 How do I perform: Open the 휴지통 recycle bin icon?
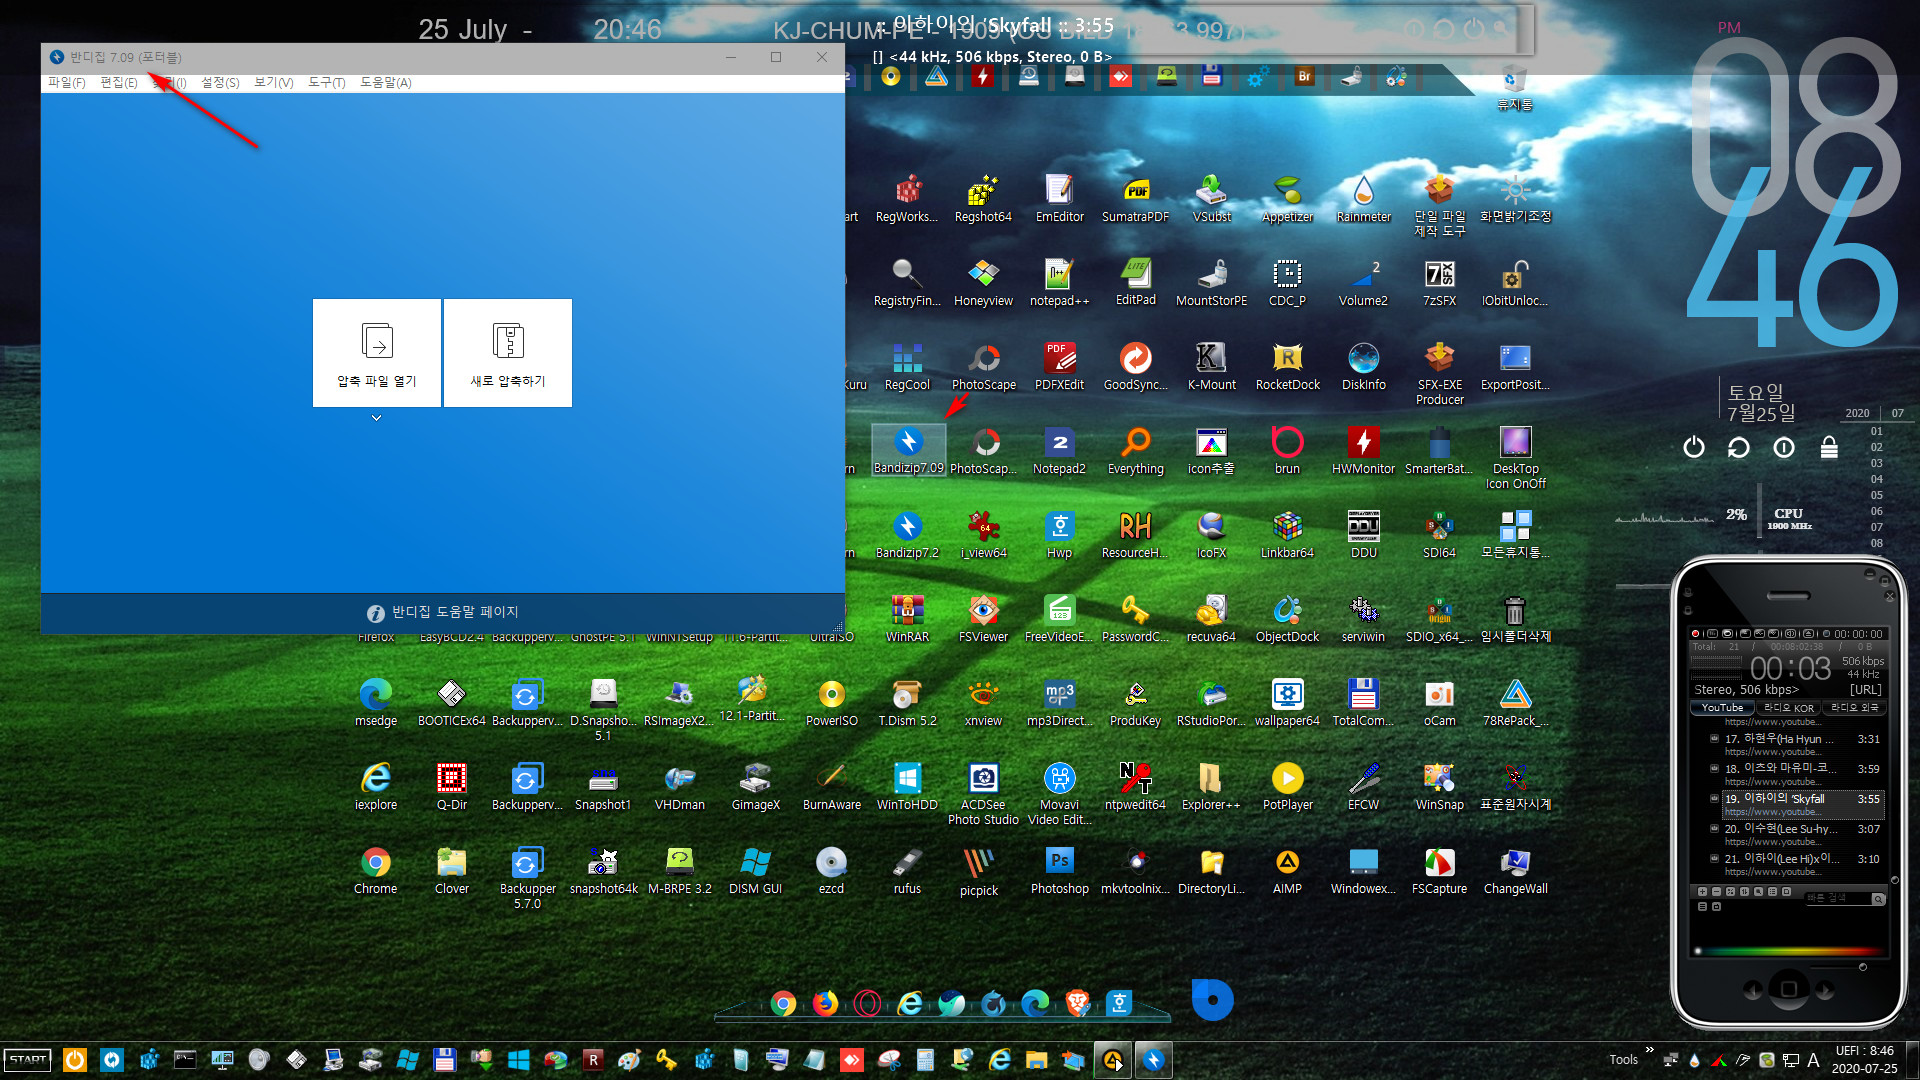1514,88
